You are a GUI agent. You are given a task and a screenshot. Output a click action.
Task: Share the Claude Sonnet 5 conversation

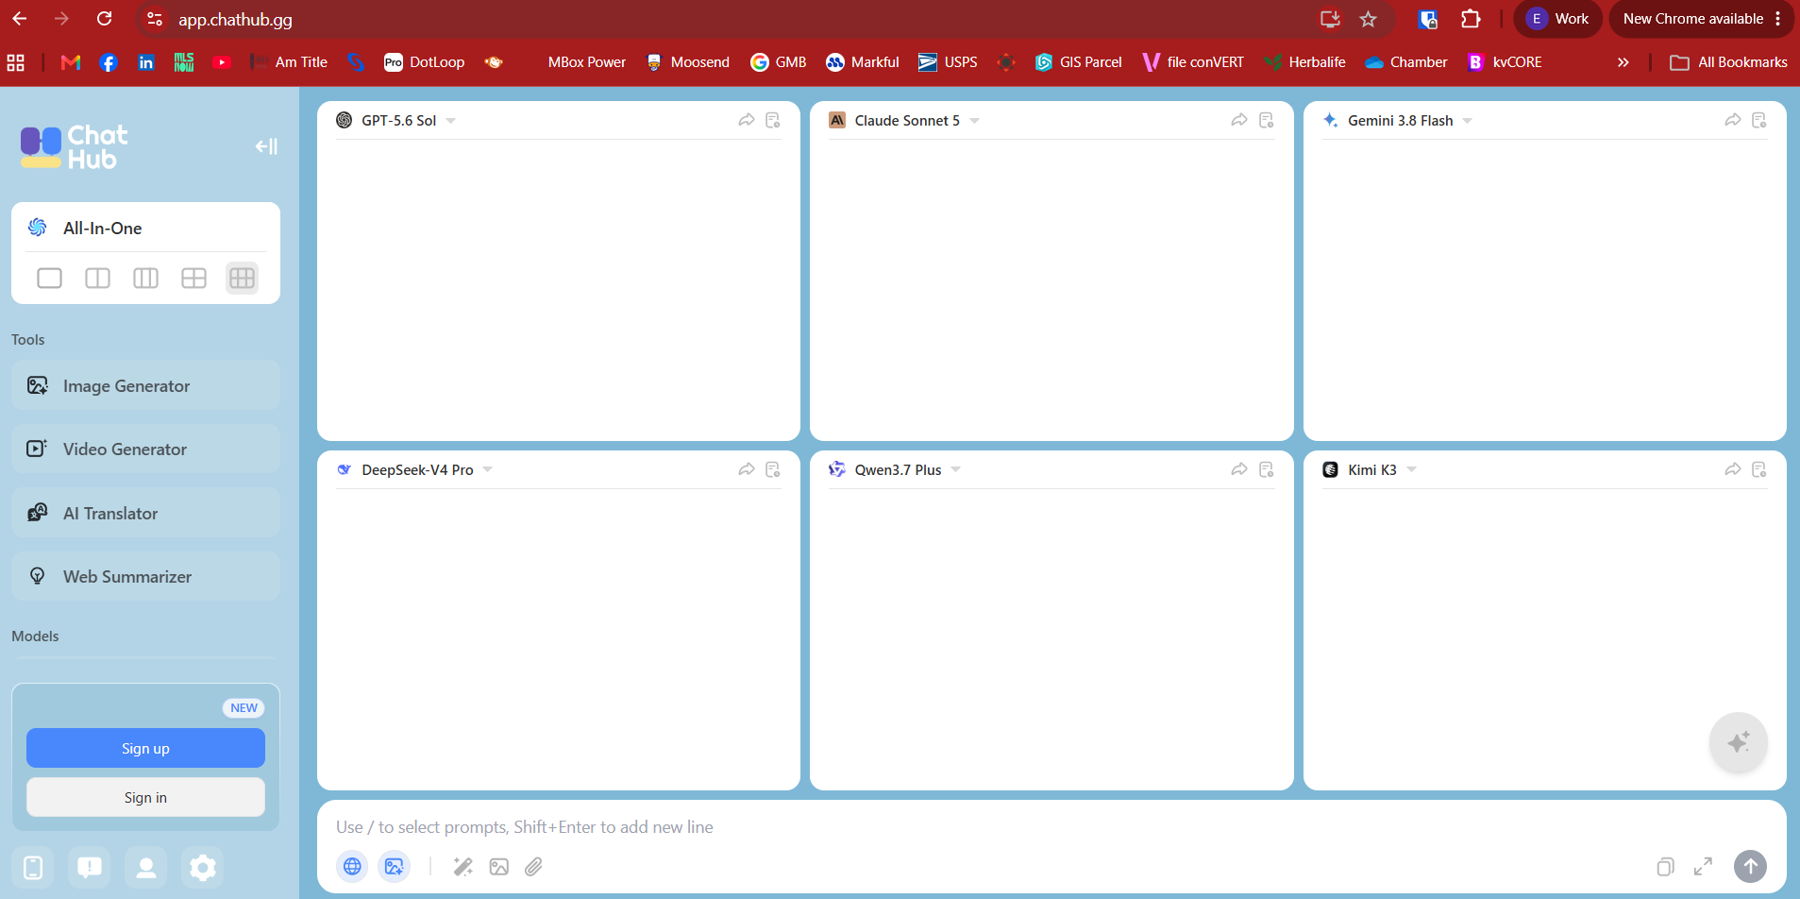[x=1239, y=120]
